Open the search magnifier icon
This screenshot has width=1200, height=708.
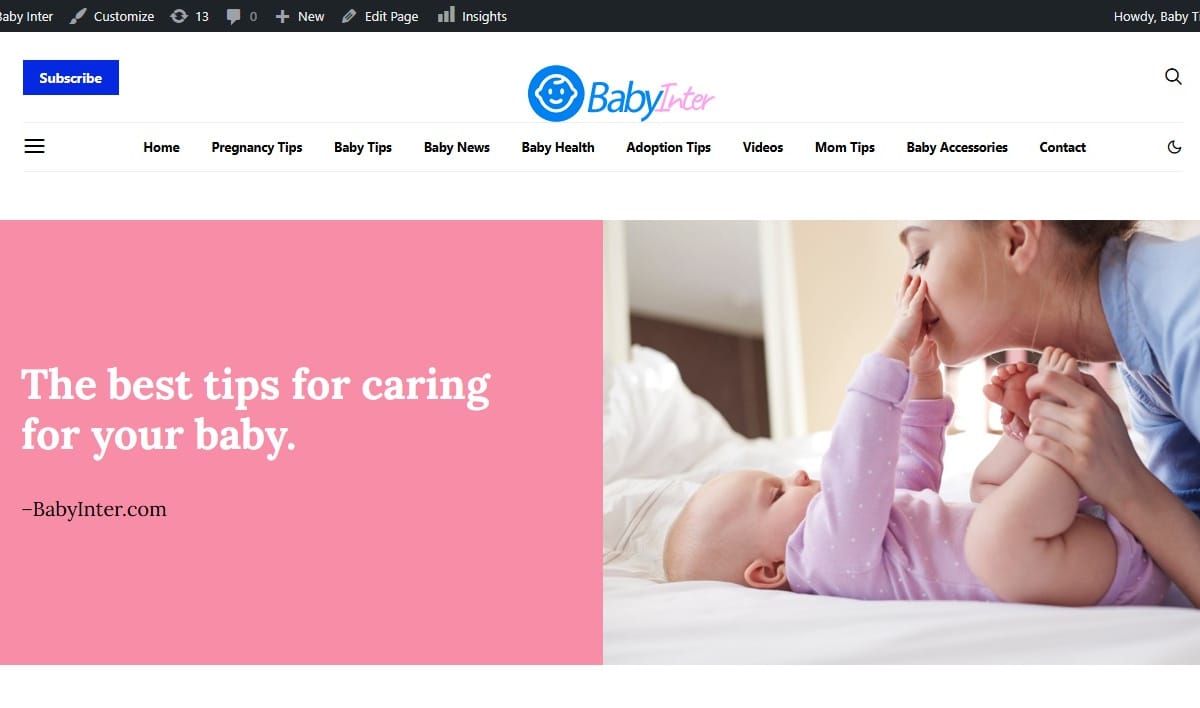click(1173, 77)
